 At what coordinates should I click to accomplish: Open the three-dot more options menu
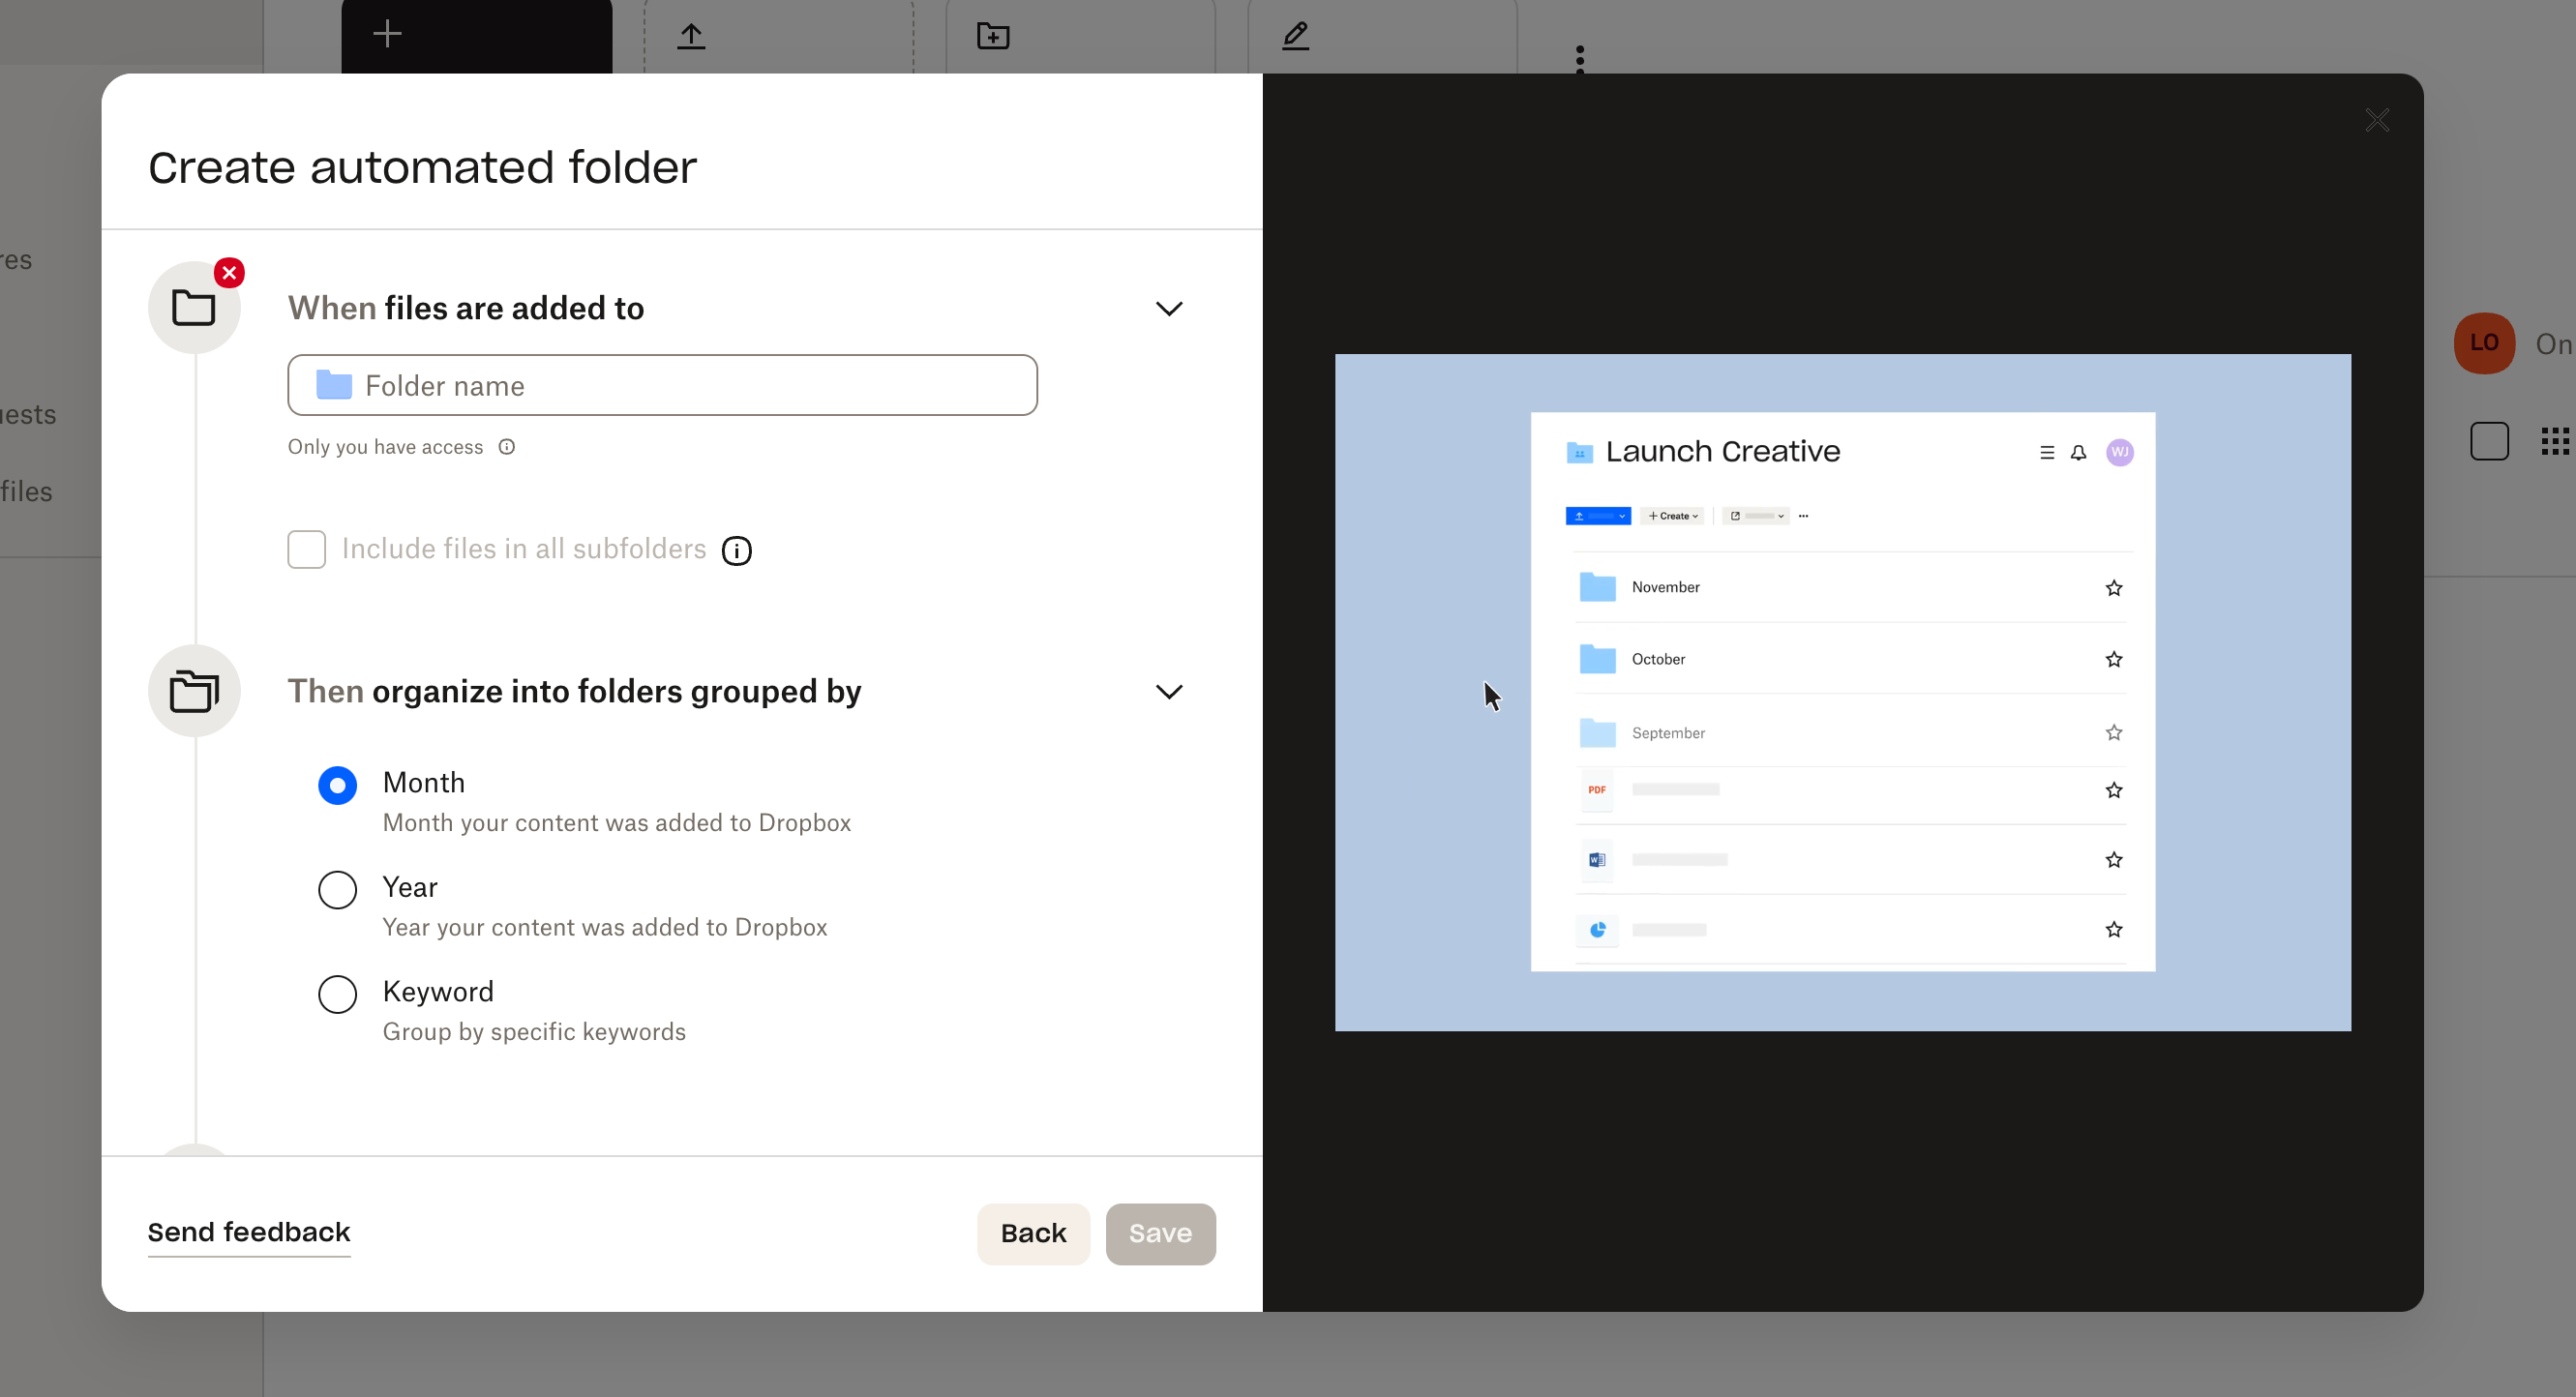tap(1579, 59)
